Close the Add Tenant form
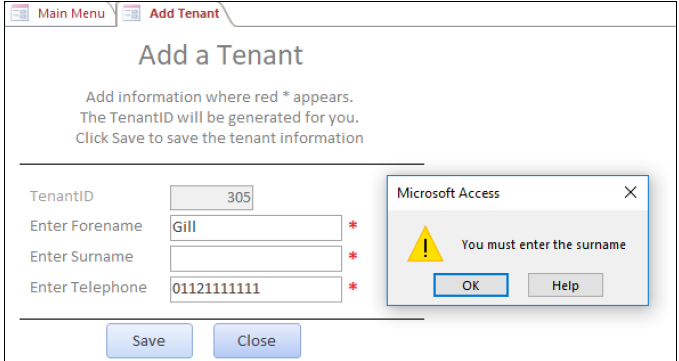The width and height of the screenshot is (679, 361). 257,341
